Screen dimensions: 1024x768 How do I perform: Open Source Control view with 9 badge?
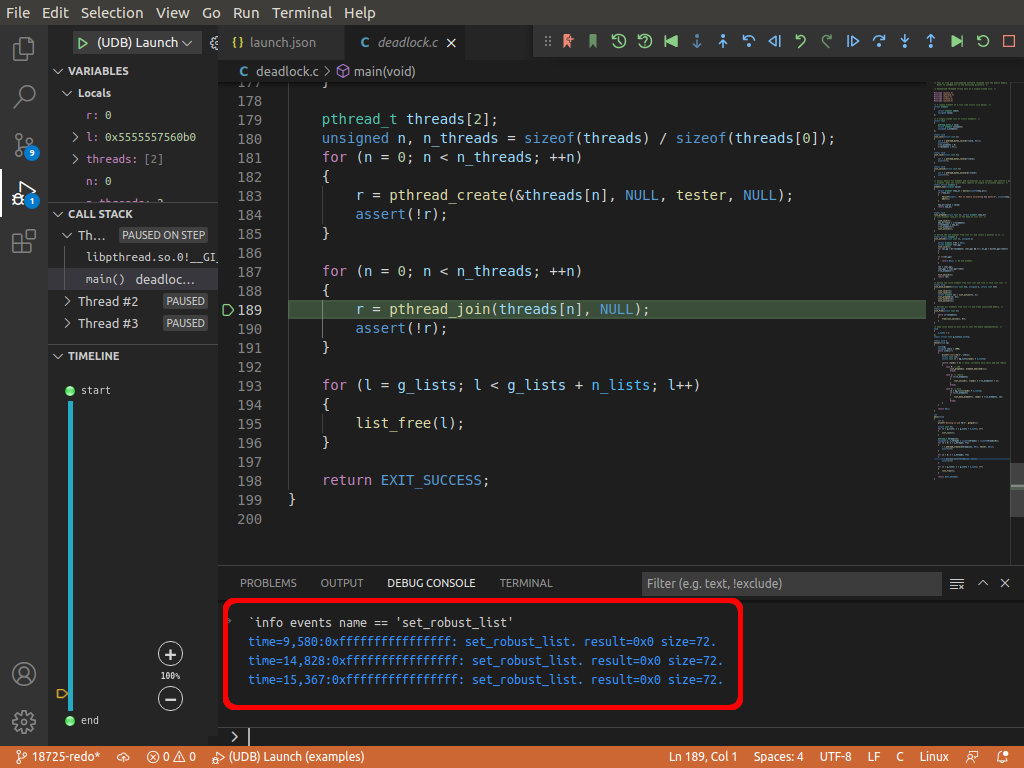coord(25,145)
